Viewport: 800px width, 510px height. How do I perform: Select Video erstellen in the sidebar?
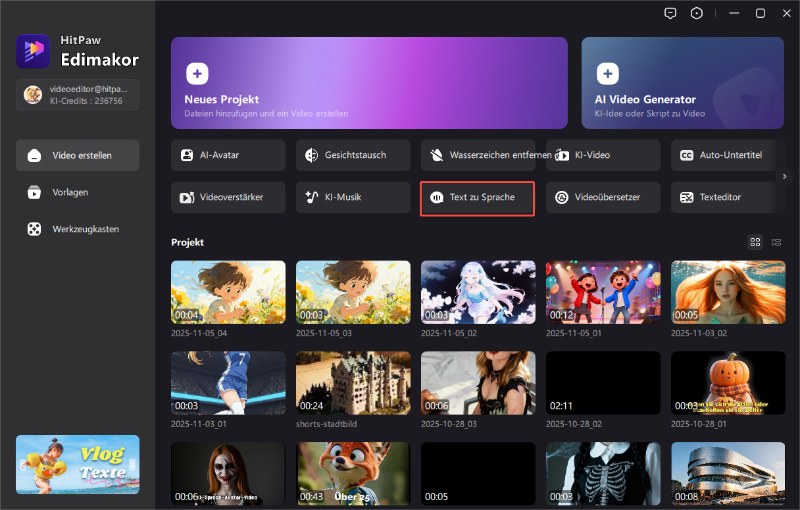[x=78, y=155]
